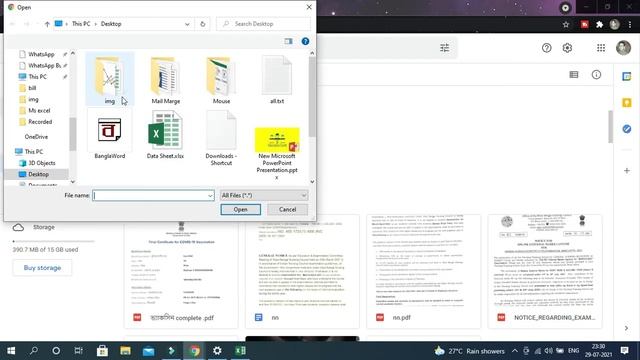Select the all.txt file

click(x=277, y=80)
